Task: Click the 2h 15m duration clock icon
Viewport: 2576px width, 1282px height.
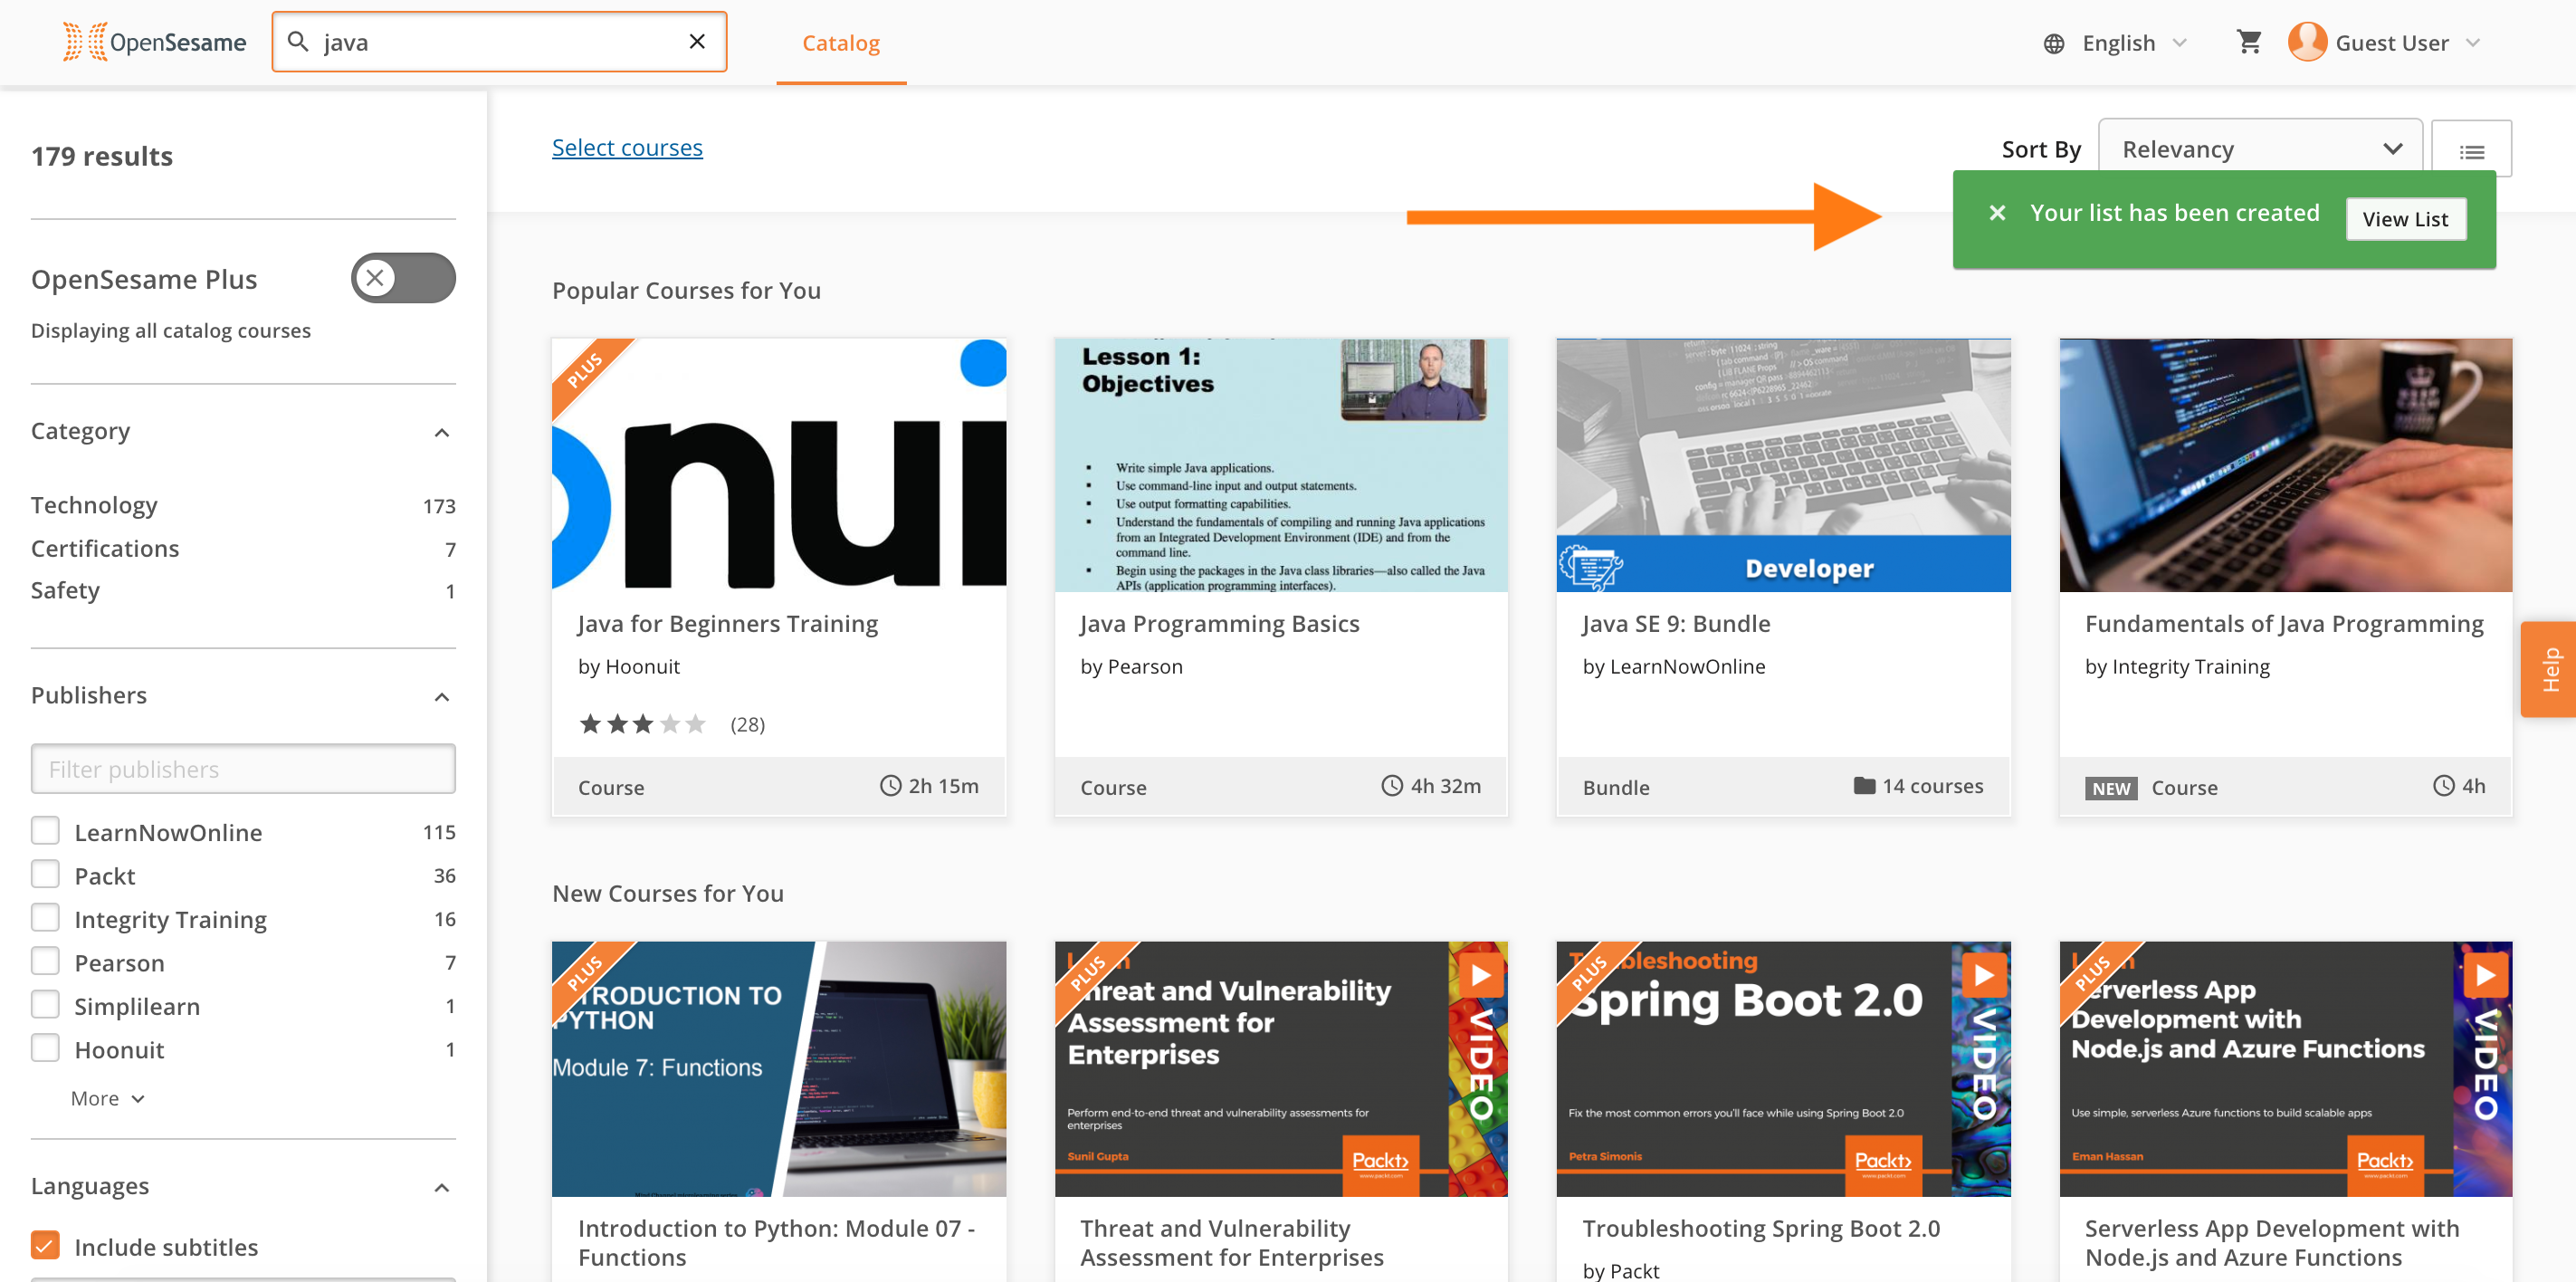Action: 890,786
